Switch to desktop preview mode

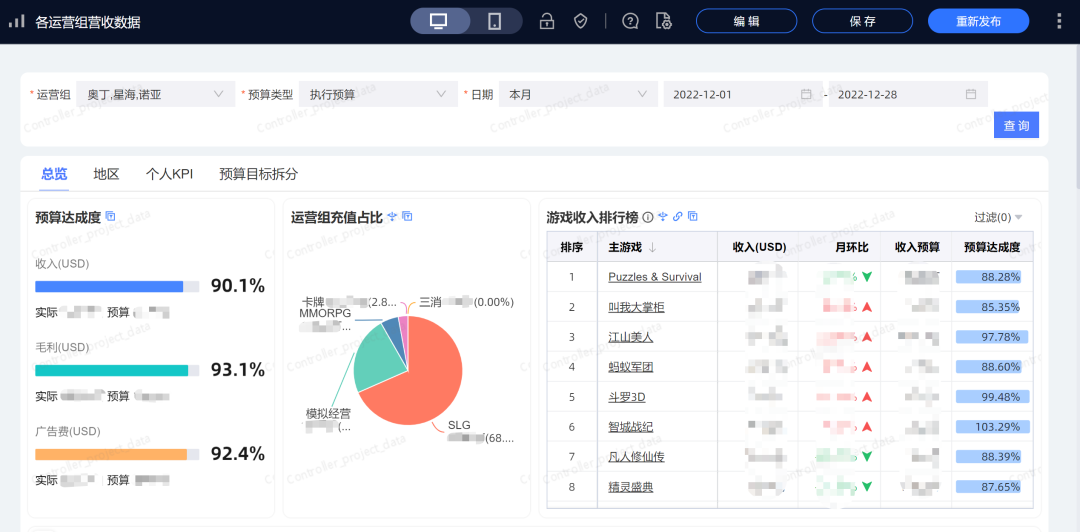(440, 21)
